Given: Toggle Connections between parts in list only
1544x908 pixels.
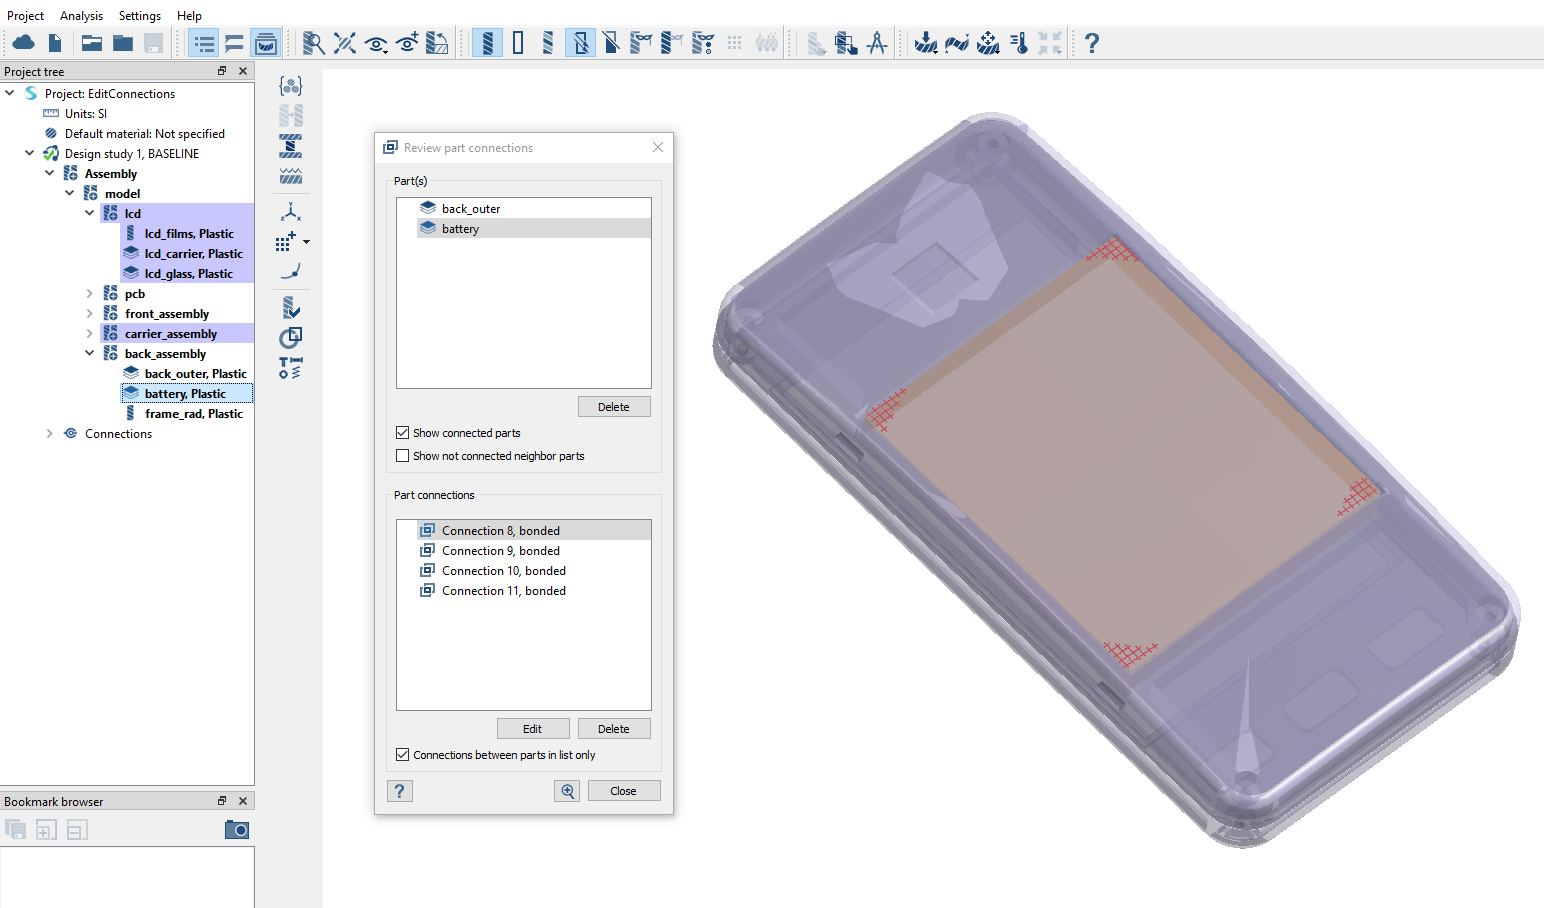Looking at the screenshot, I should coord(403,755).
